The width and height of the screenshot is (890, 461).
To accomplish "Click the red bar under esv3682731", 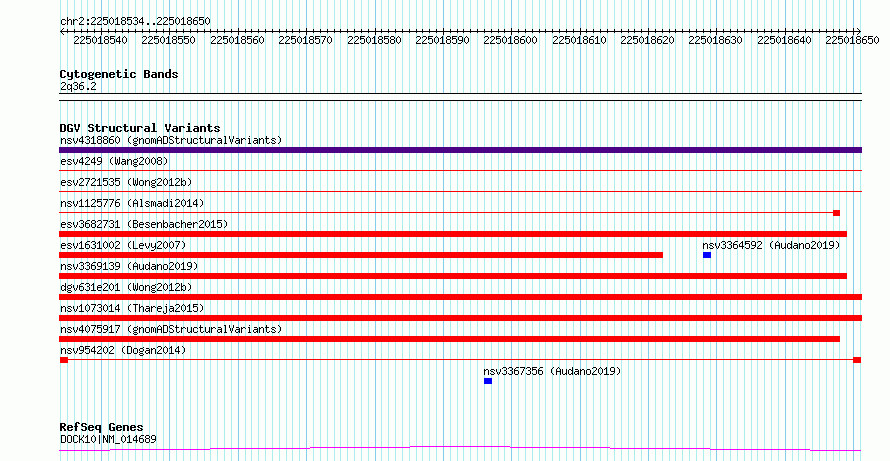I will (453, 234).
